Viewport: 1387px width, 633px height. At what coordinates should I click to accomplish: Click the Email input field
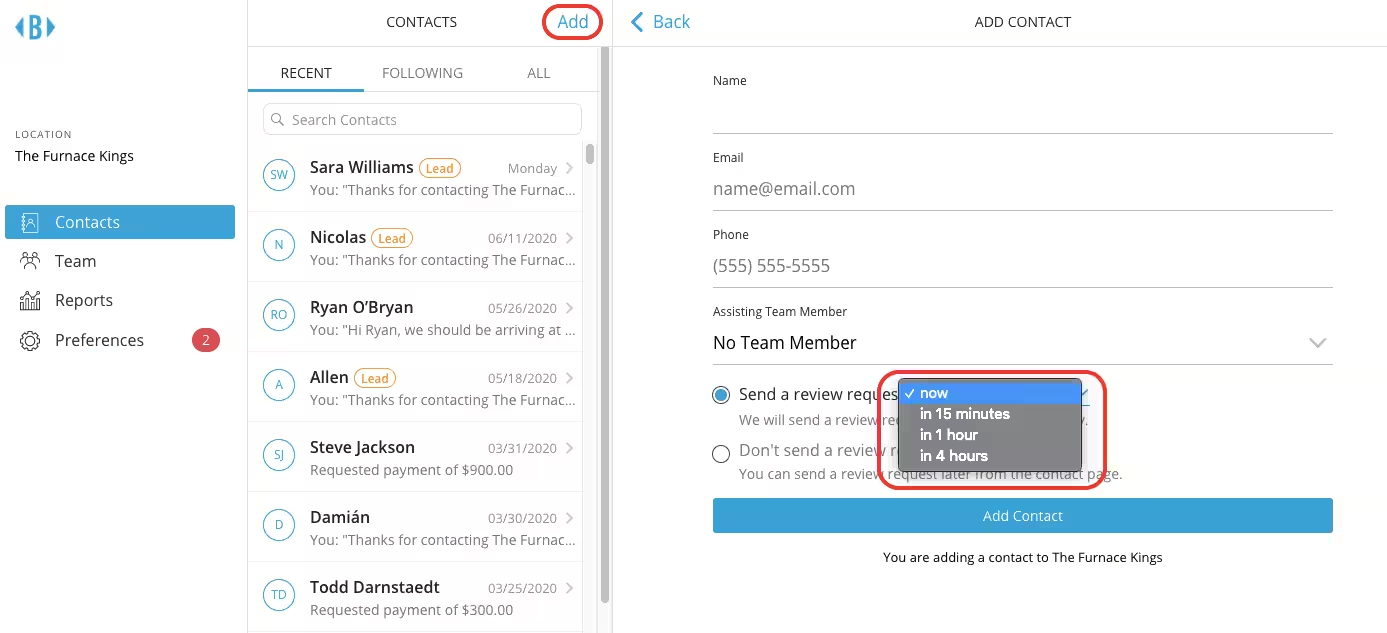point(1022,189)
